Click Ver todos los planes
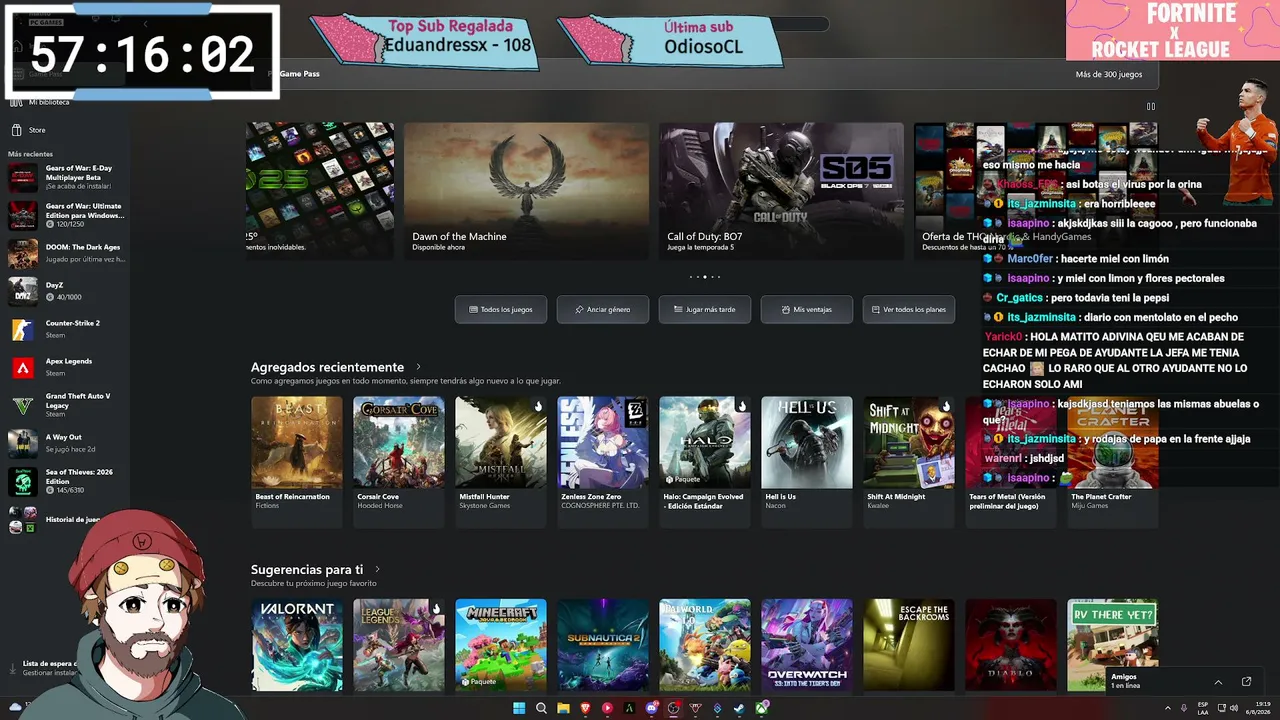The image size is (1280, 720). 909,310
